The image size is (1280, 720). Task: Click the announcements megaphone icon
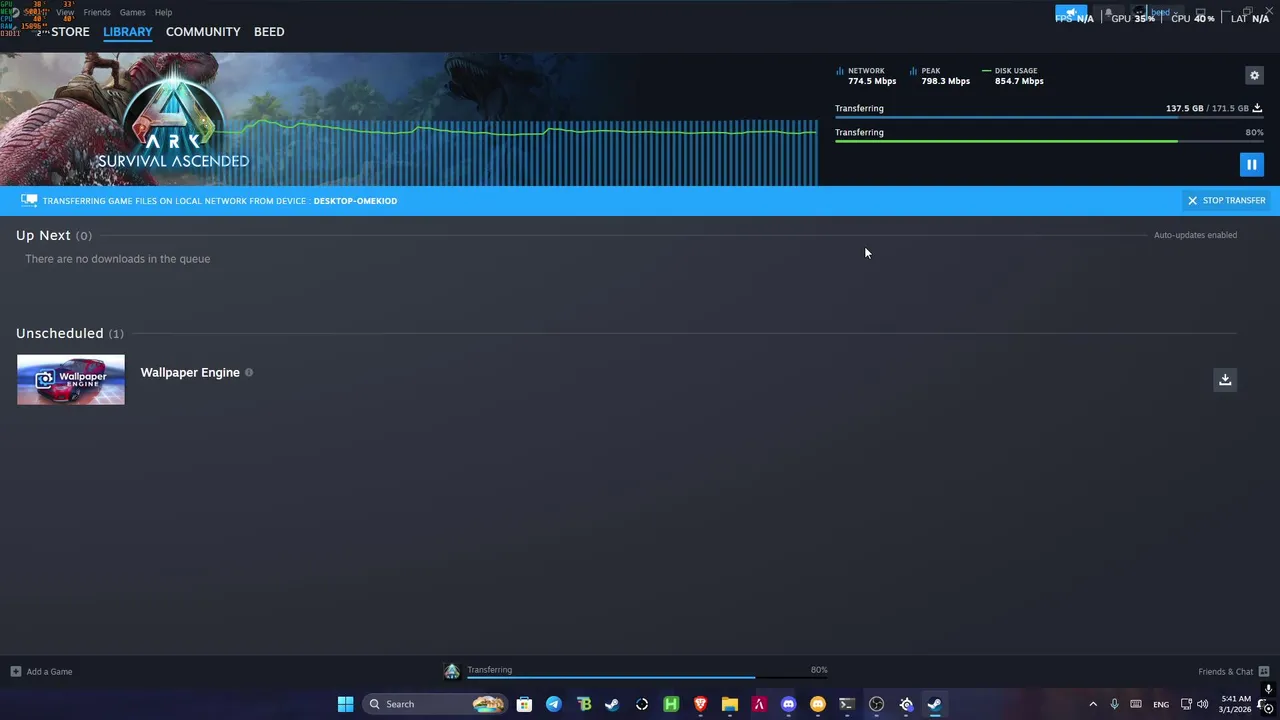point(1071,13)
